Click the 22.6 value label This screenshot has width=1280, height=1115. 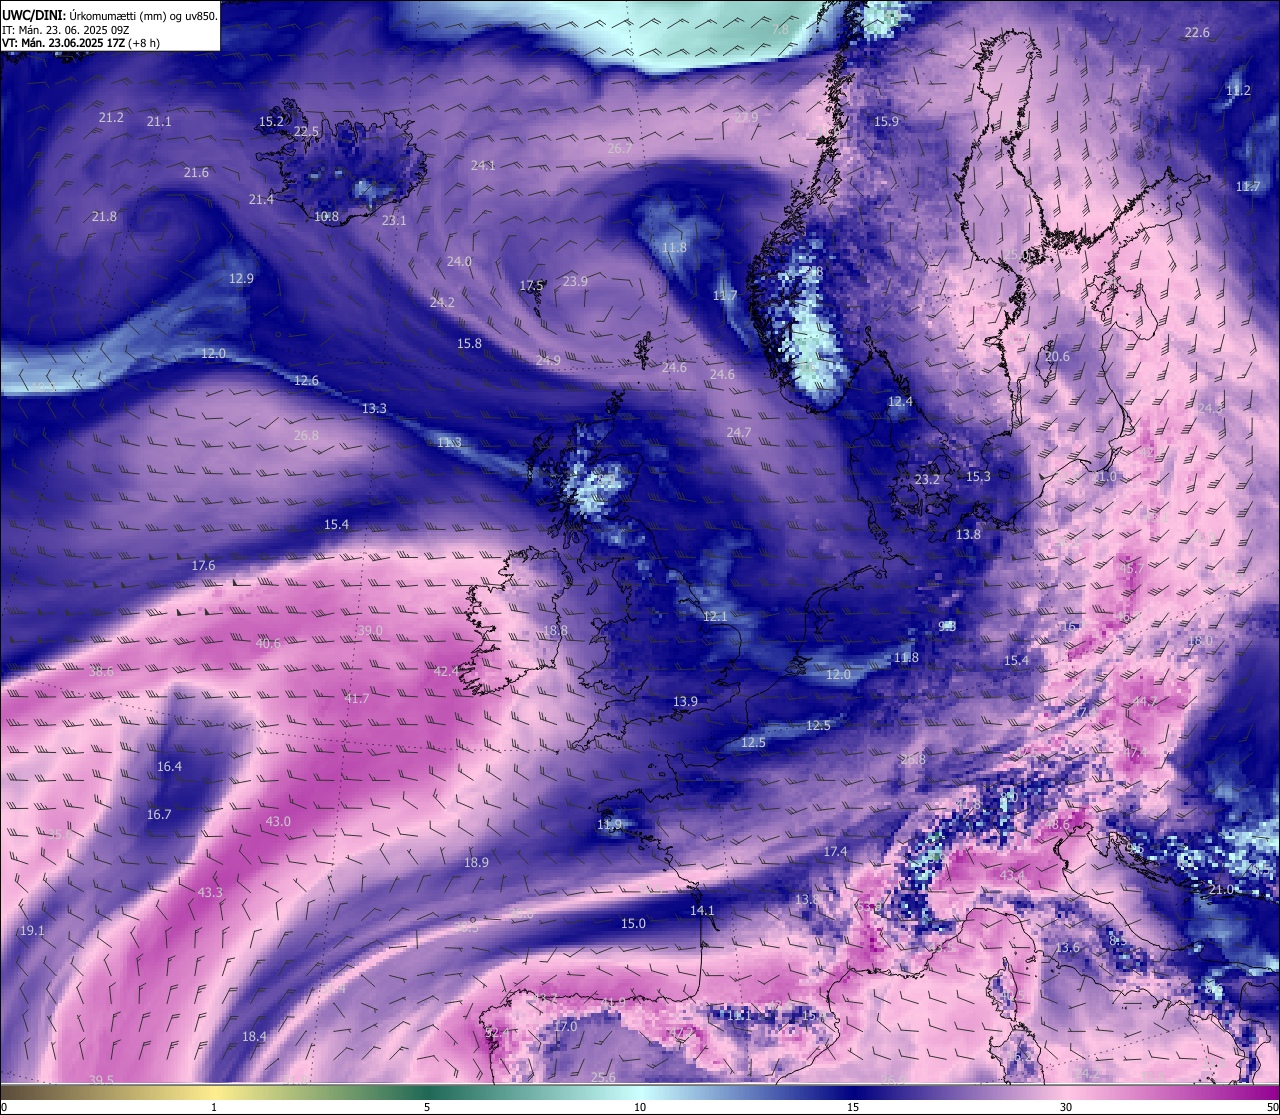(1197, 33)
